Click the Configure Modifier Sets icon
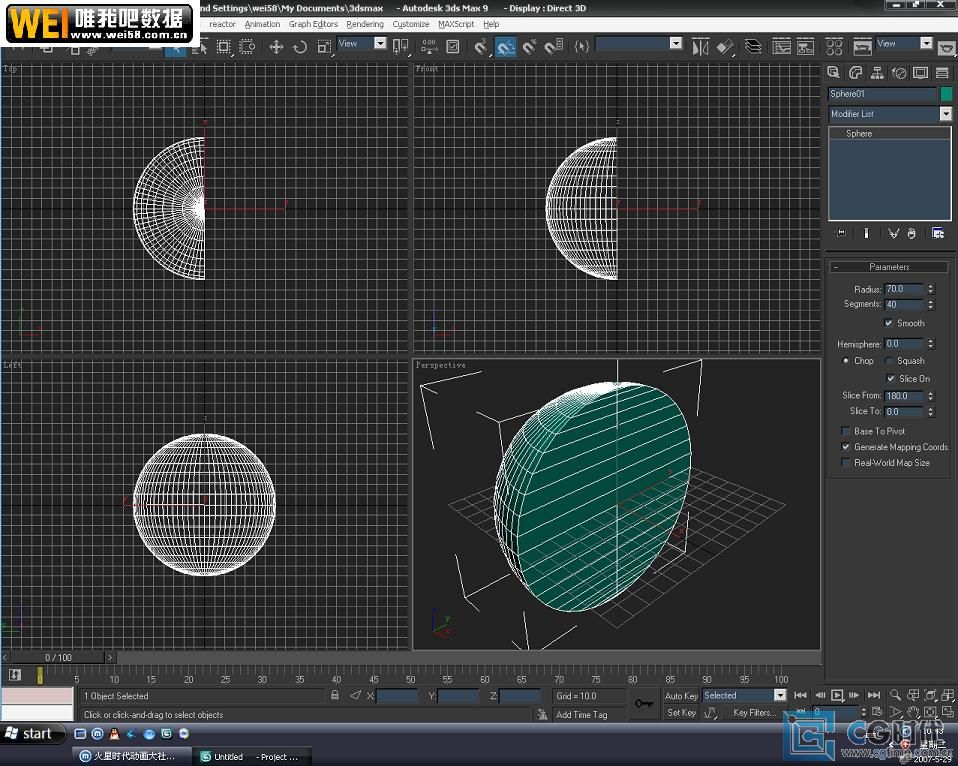 [x=938, y=233]
